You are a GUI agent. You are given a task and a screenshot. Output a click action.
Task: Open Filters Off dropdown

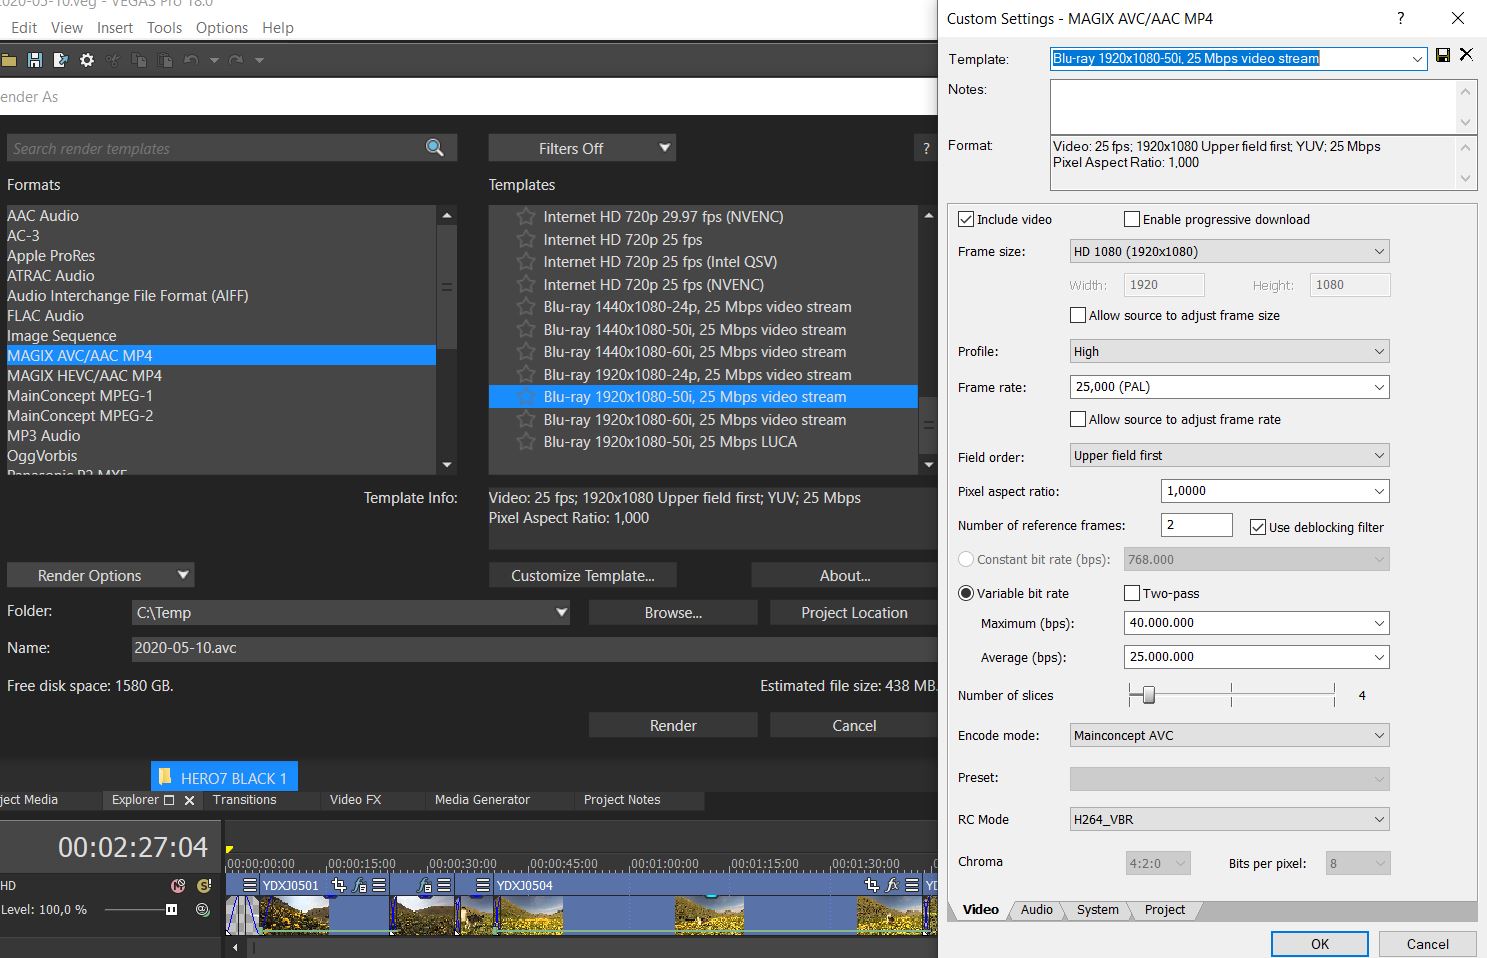pos(582,148)
